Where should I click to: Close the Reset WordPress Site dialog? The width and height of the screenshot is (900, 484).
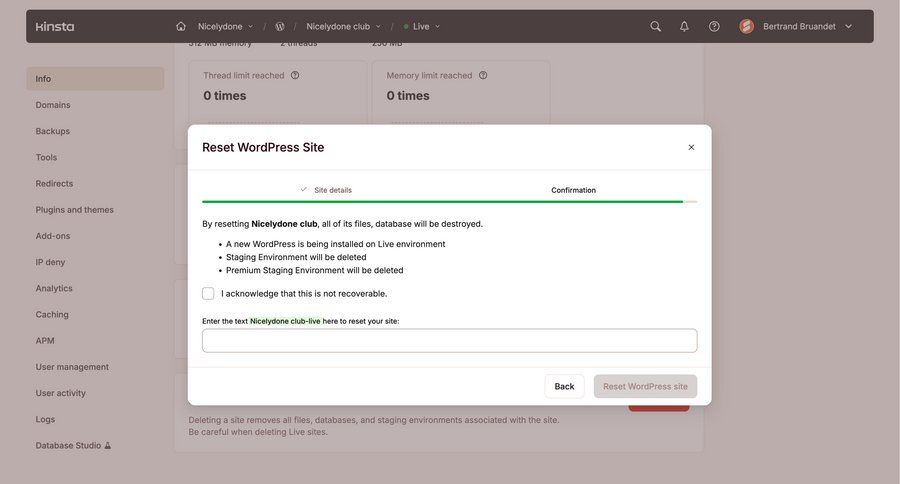click(x=691, y=147)
